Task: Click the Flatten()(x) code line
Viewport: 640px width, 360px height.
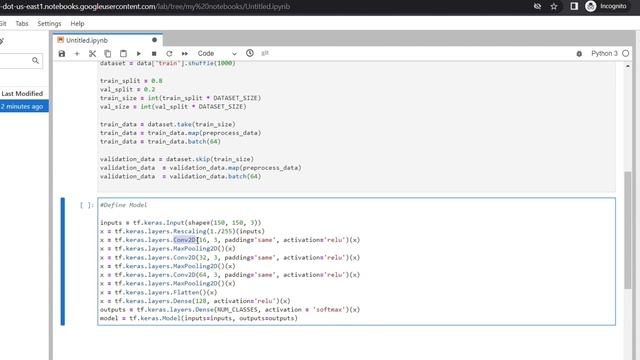Action: (x=158, y=292)
